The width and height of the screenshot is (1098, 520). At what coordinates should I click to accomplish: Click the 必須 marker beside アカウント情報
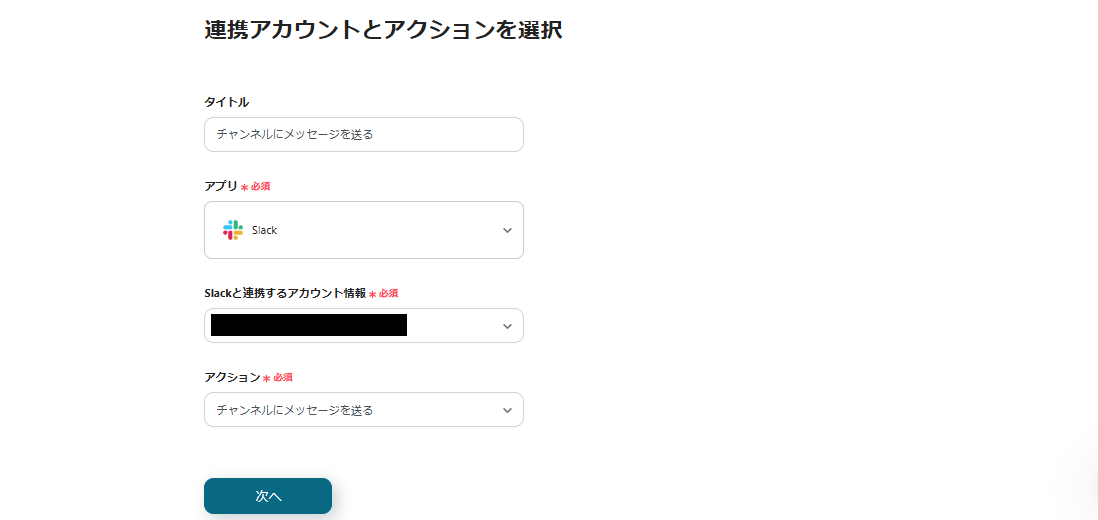[x=388, y=294]
